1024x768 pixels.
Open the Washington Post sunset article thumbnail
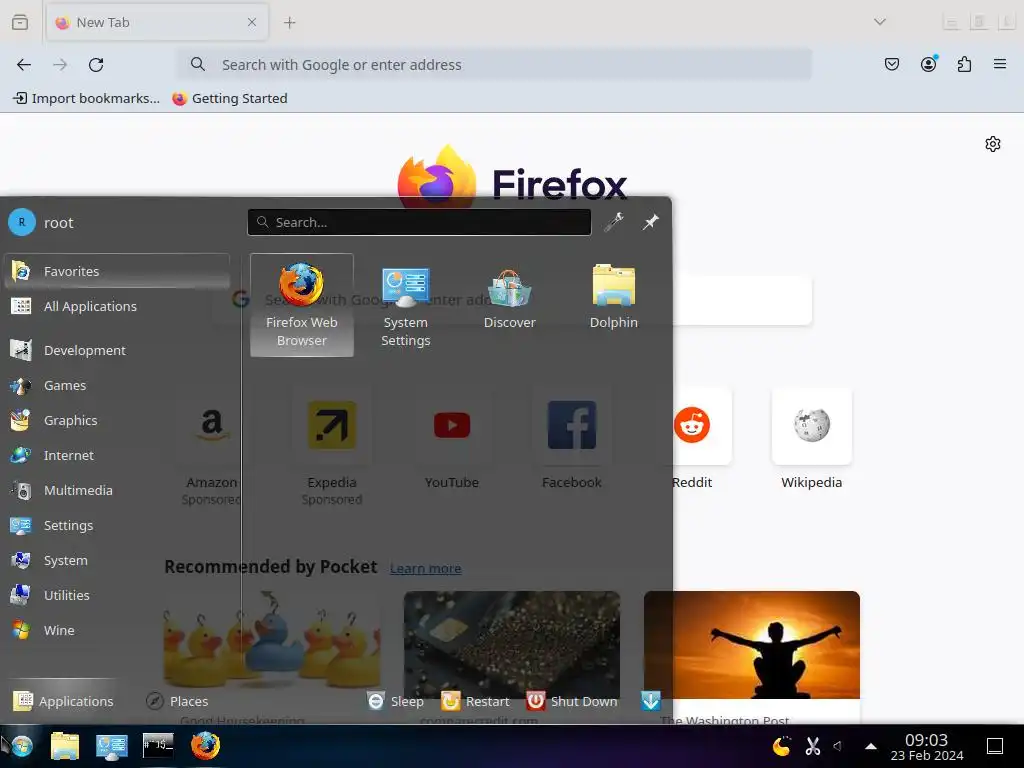click(752, 645)
